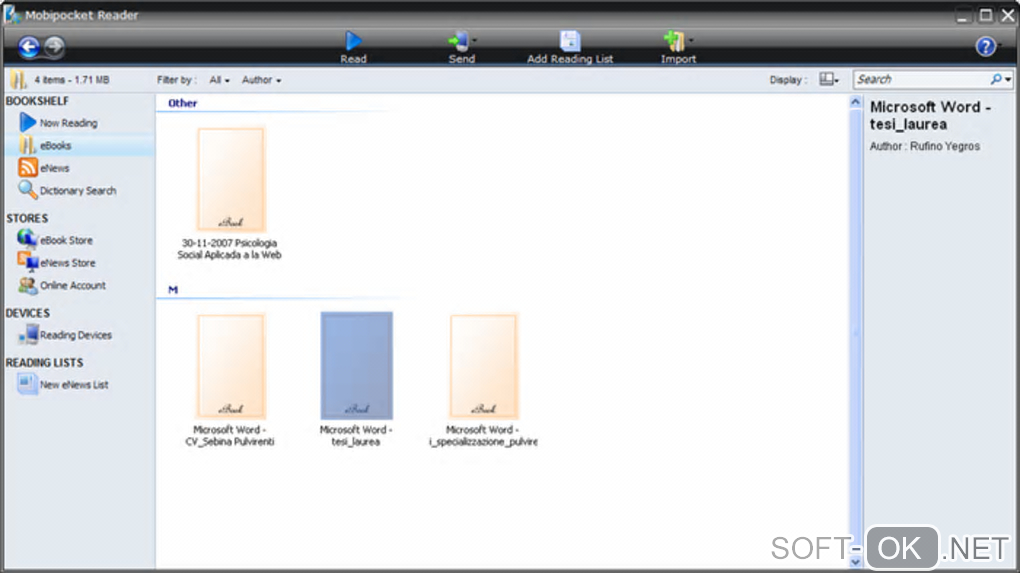Select the highlighted tesi_laurea book cover

point(356,366)
